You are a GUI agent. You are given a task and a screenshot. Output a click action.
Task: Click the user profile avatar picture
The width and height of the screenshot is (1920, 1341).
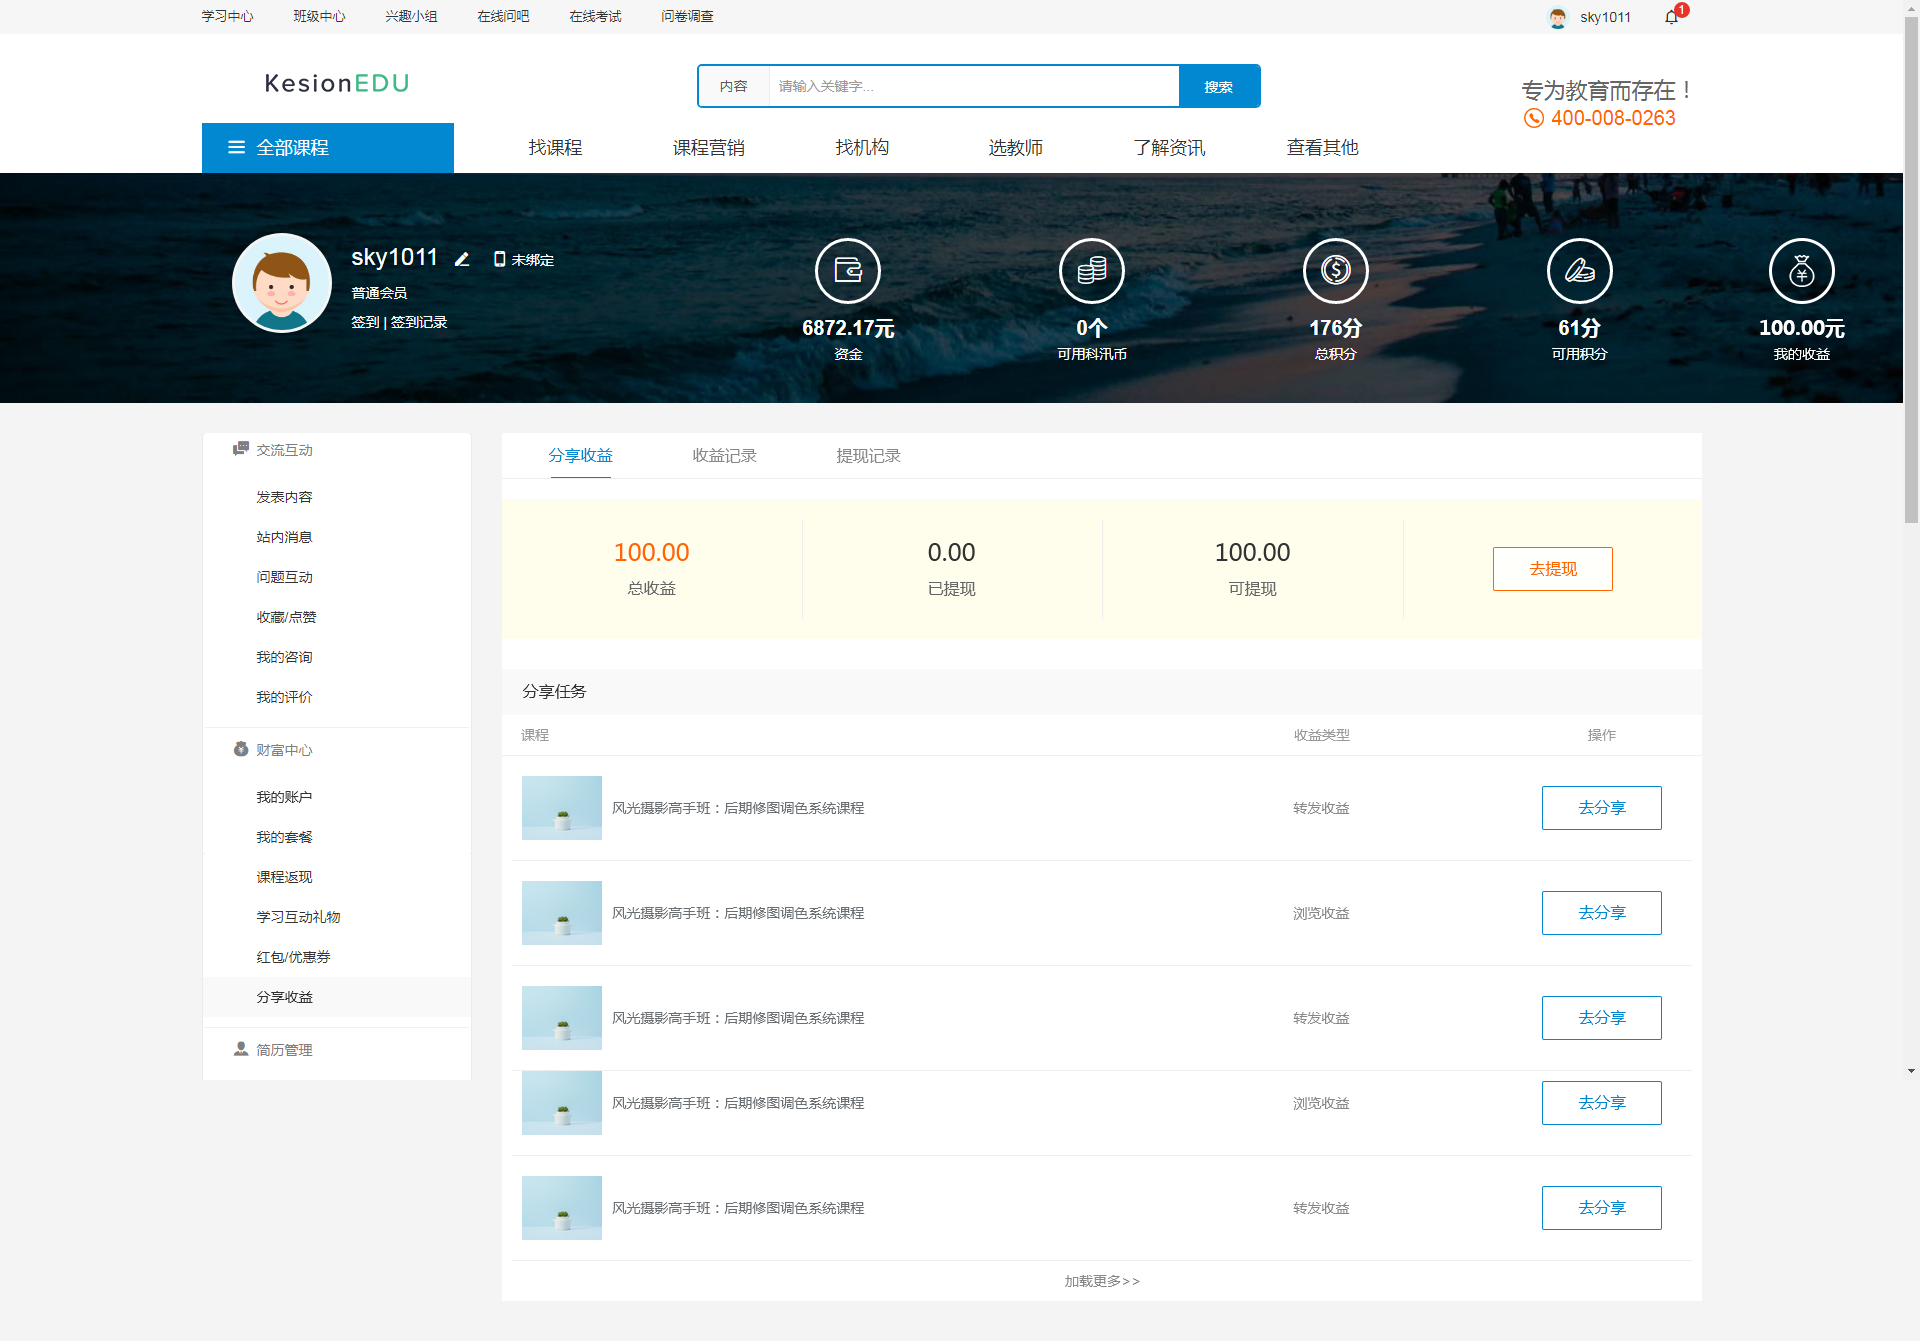tap(282, 284)
